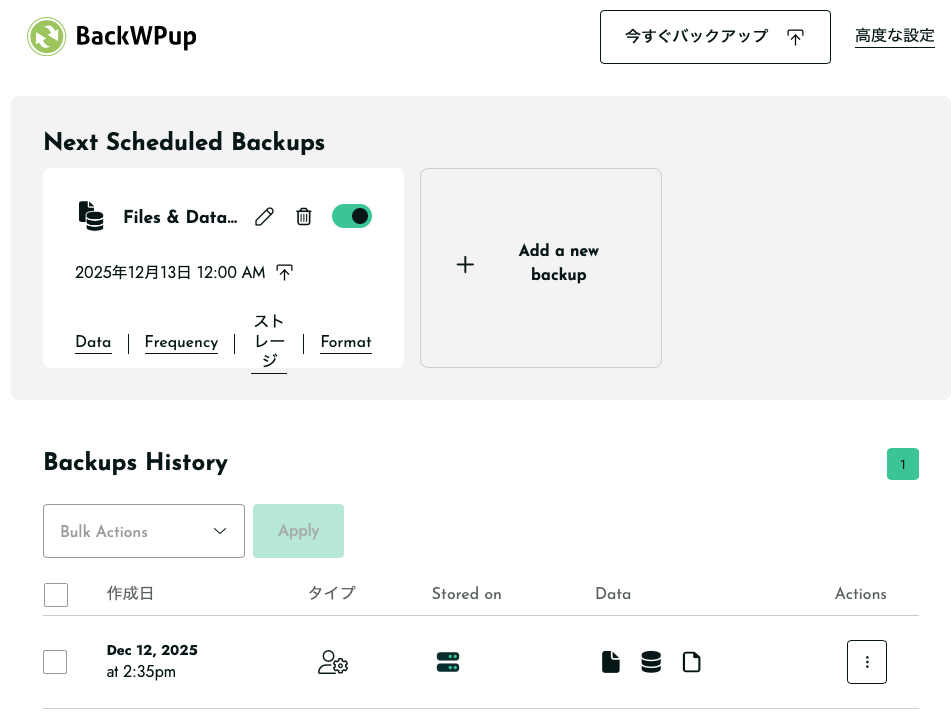Viewport: 951px width, 721px height.
Task: Click the pencil edit icon for Files & Database
Action: point(264,216)
